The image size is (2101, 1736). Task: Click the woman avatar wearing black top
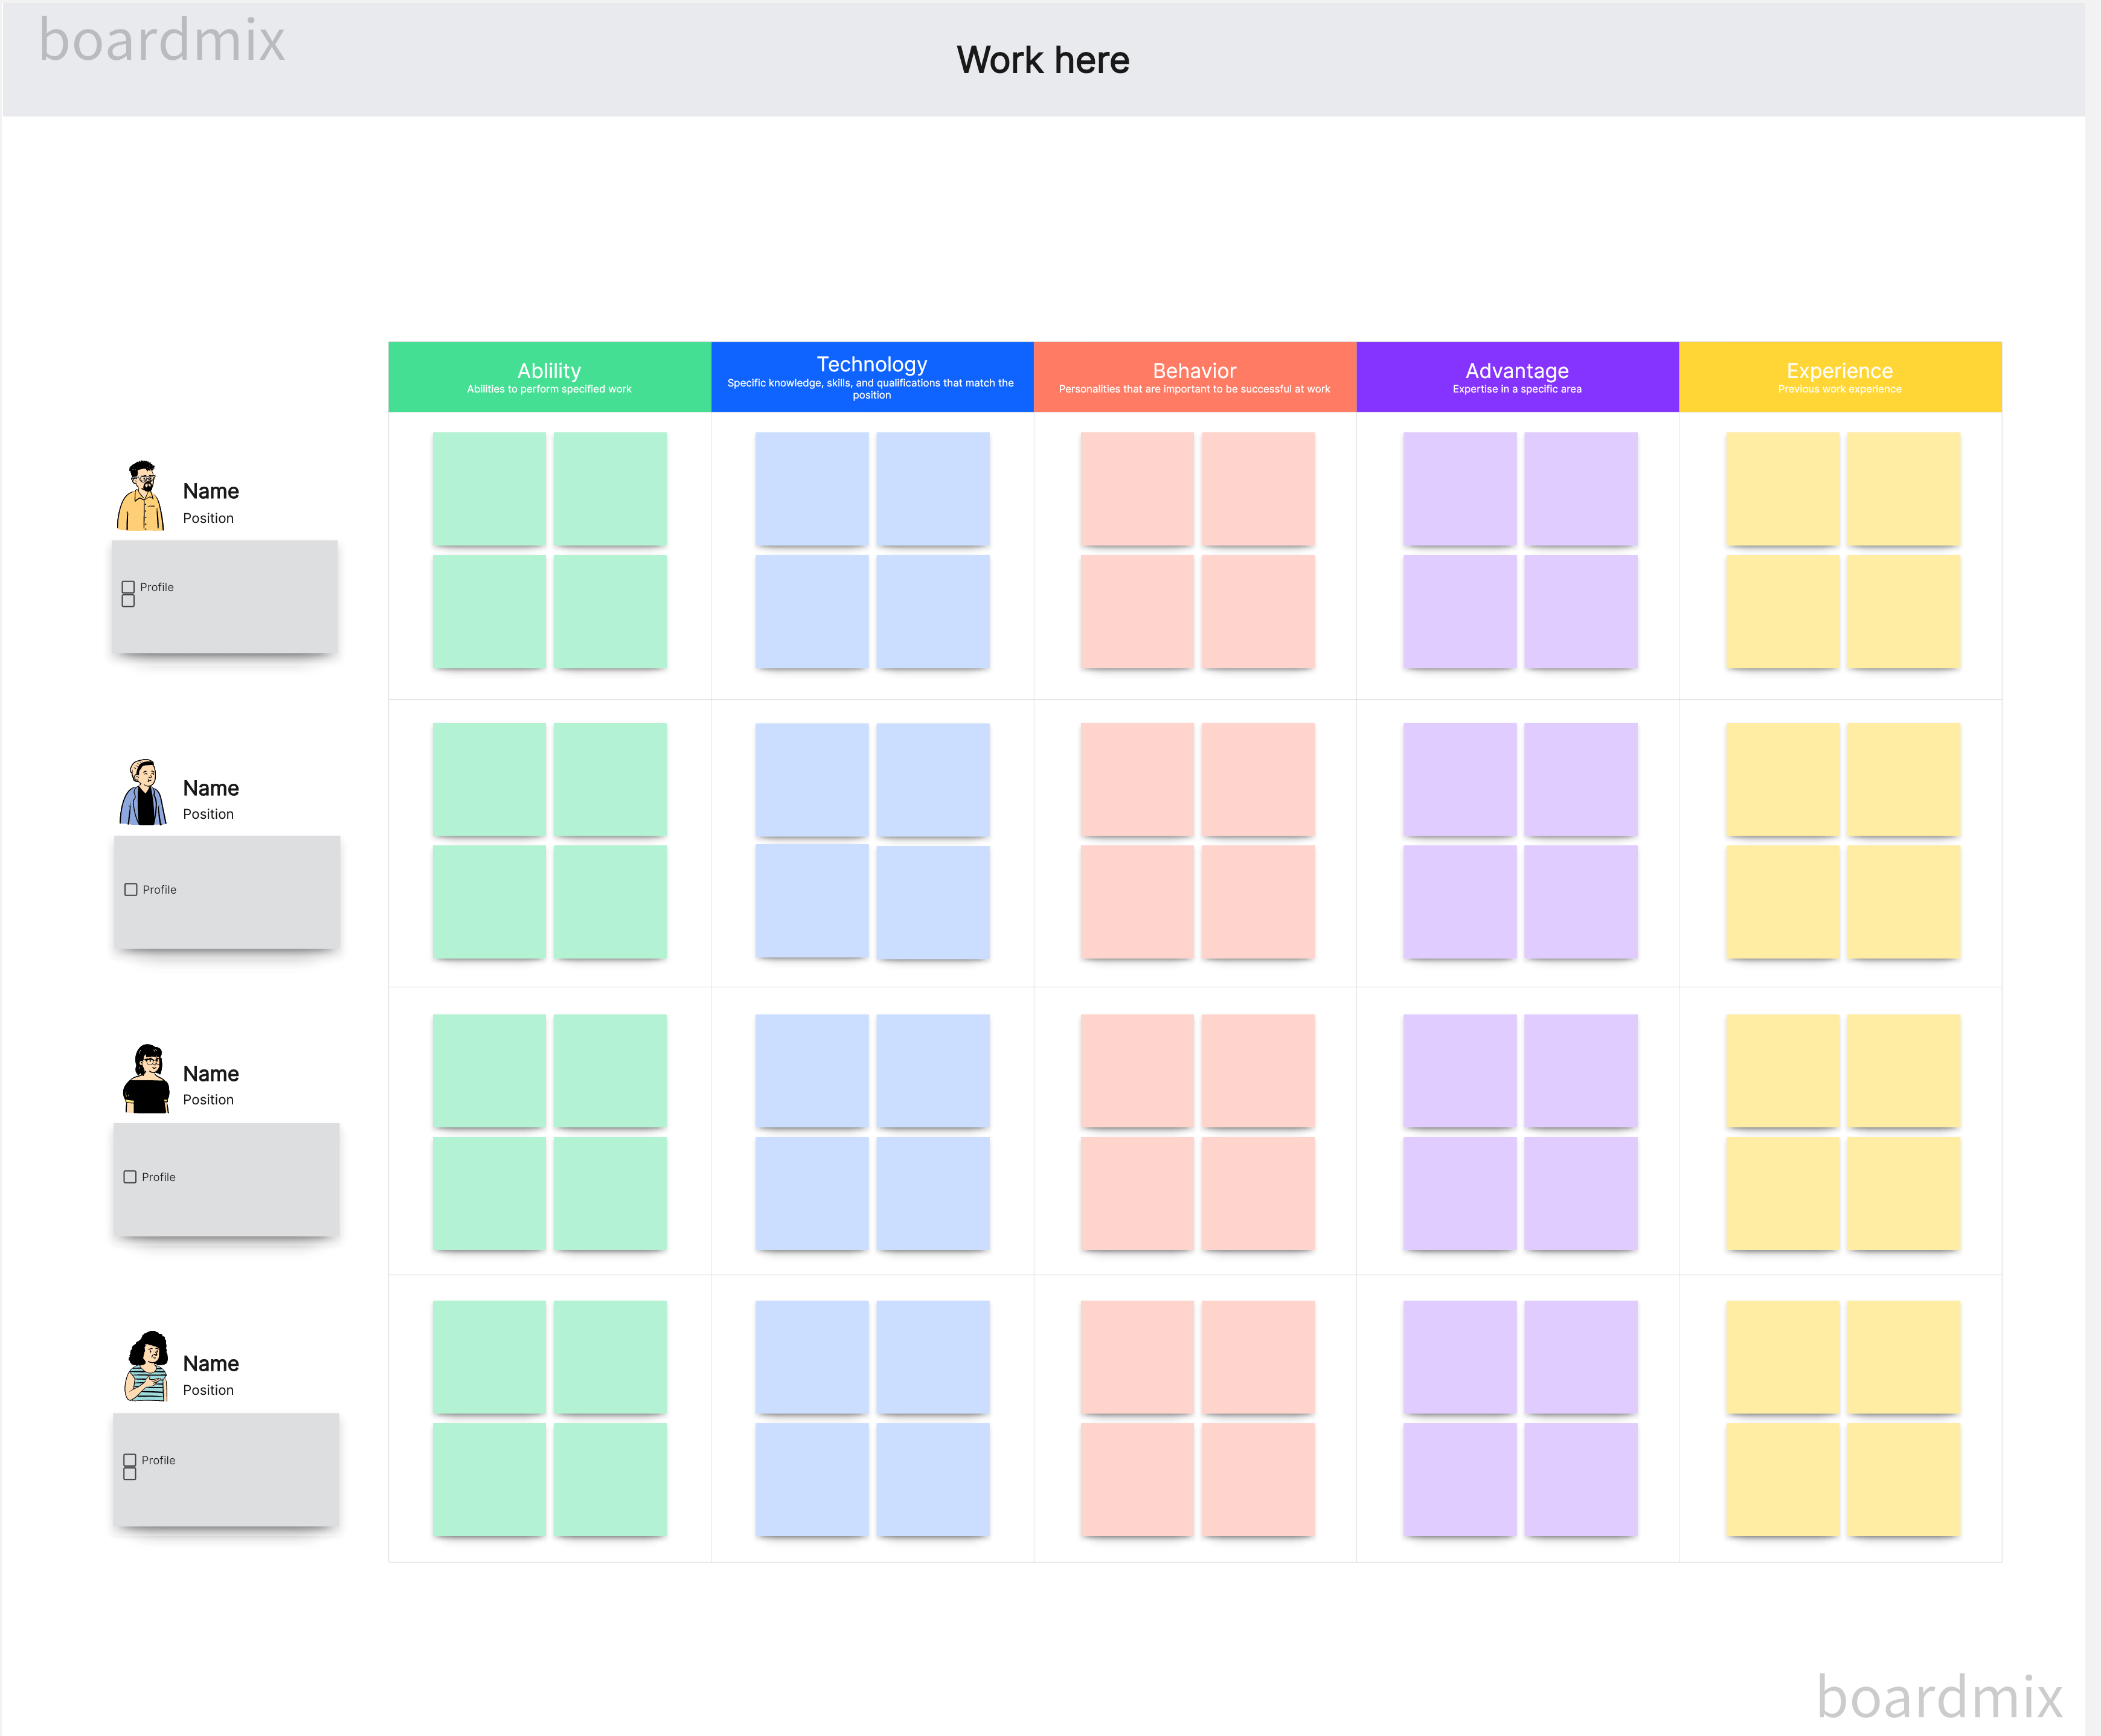[147, 1079]
